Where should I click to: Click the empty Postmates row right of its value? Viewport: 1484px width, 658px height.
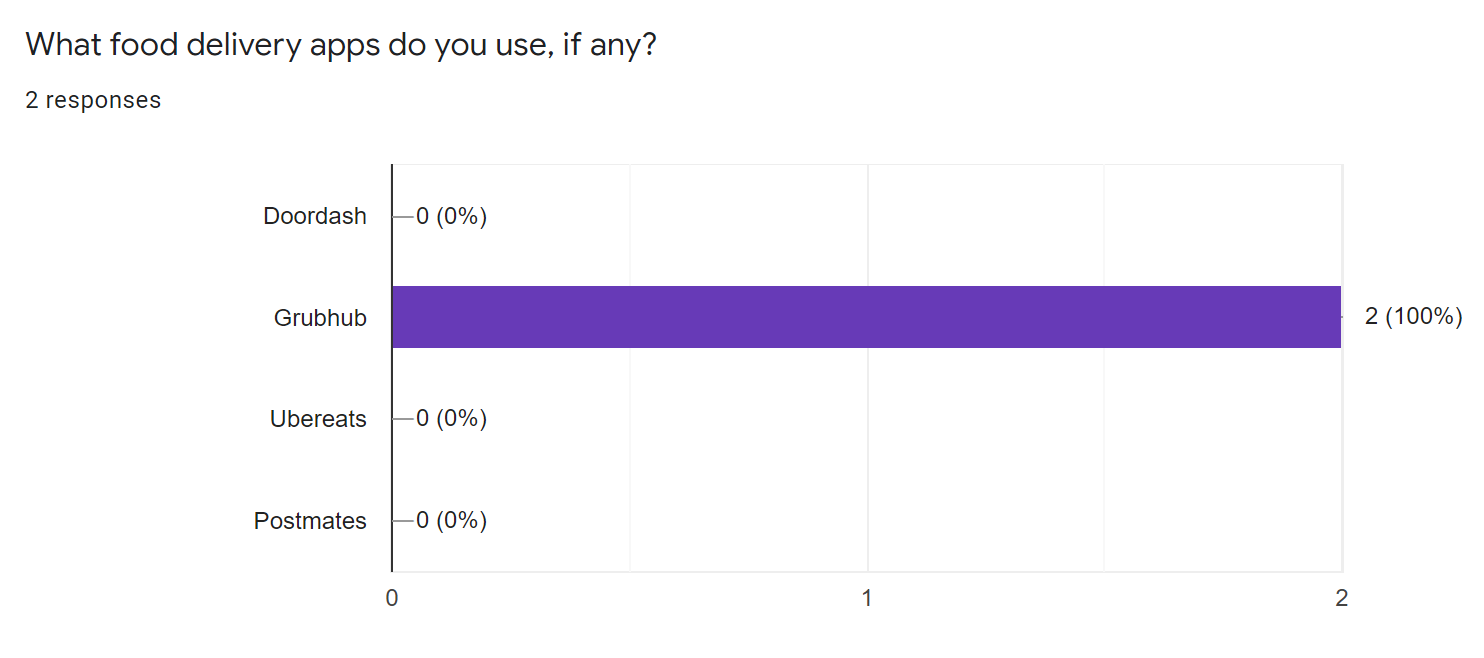[x=914, y=521]
